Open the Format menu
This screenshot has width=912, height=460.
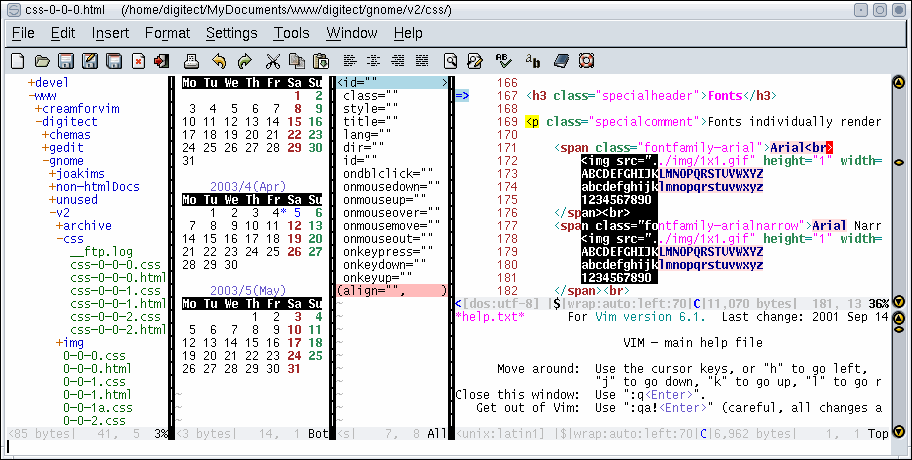tap(167, 33)
